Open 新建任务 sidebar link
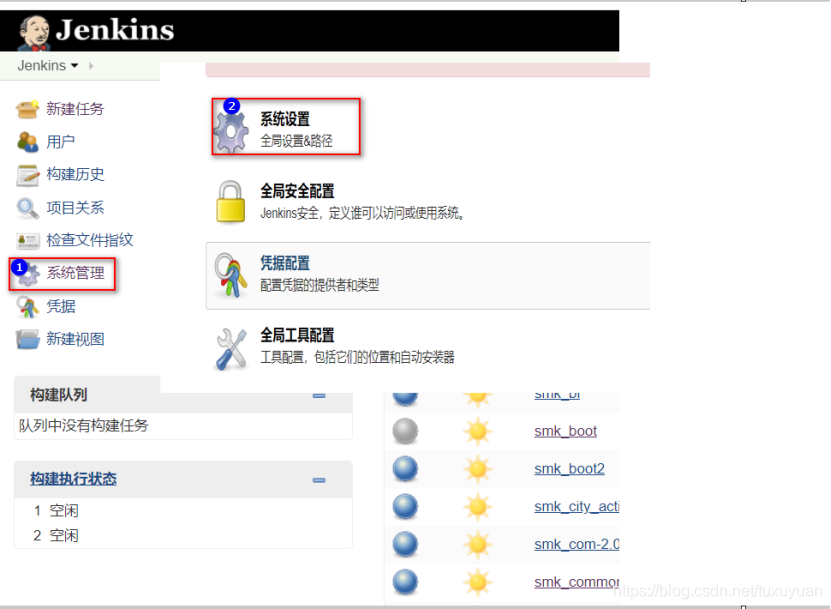831x609 pixels. (x=75, y=109)
